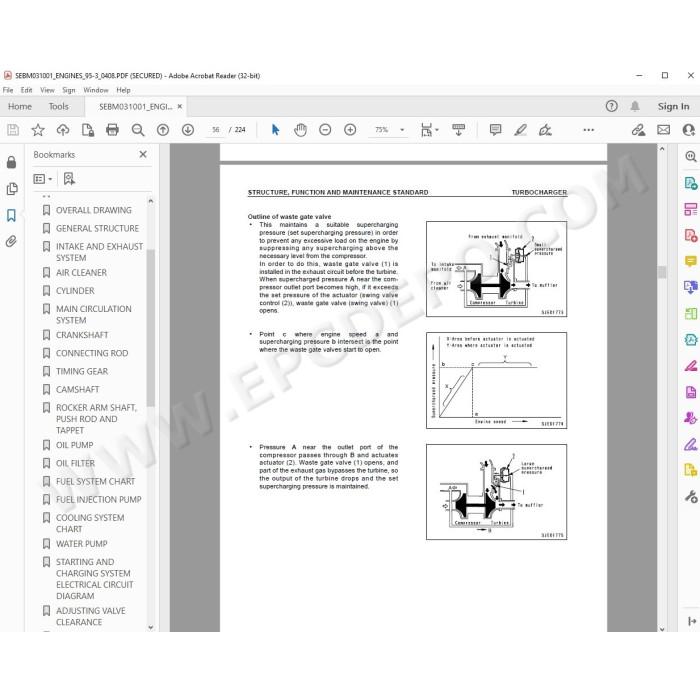Open the OVERALL DRAWING bookmark

pos(93,210)
